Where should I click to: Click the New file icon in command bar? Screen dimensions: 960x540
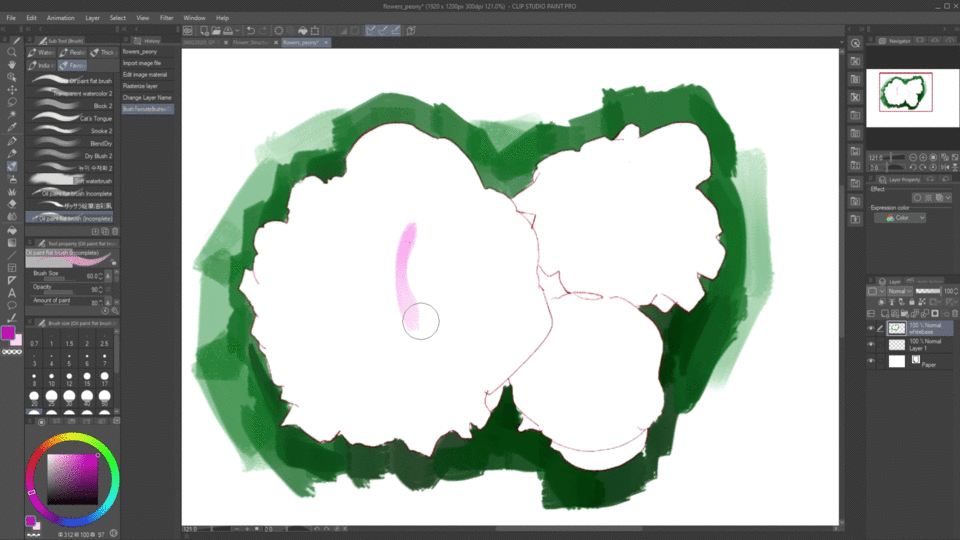click(204, 30)
